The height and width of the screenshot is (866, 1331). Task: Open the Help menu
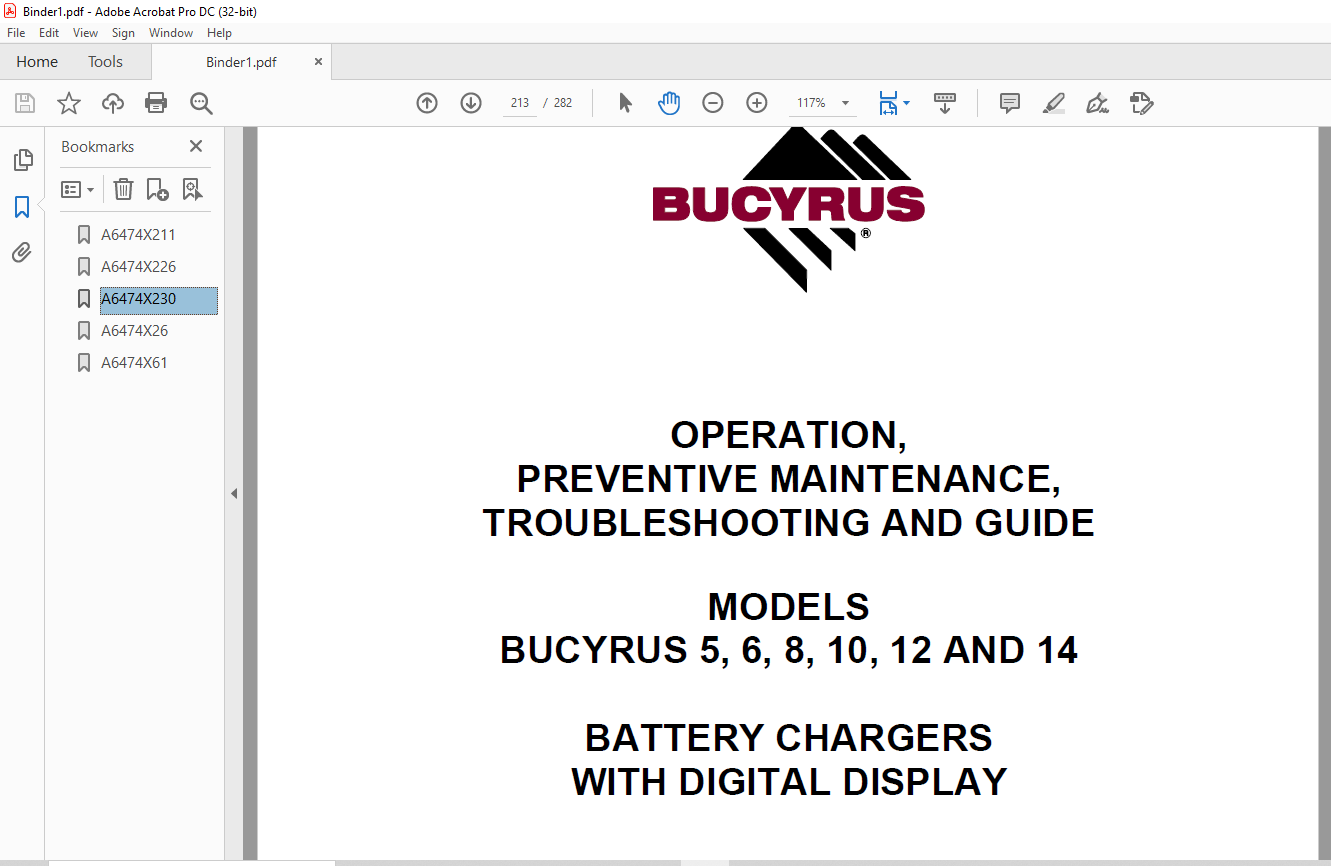(219, 33)
